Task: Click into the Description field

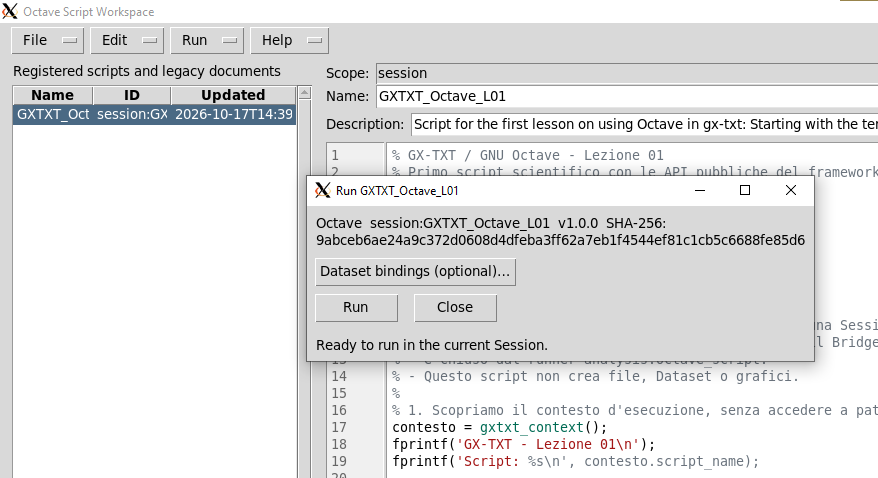Action: click(645, 124)
